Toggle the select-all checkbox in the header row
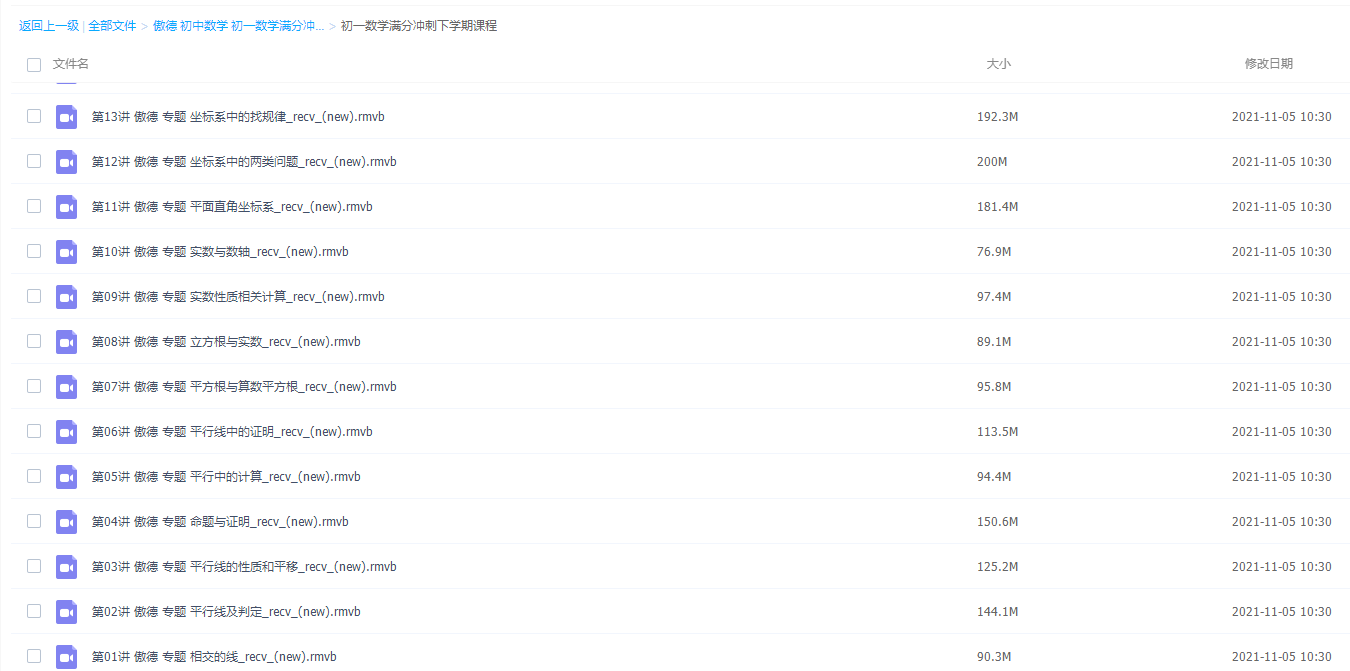This screenshot has height=671, width=1350. 33,63
